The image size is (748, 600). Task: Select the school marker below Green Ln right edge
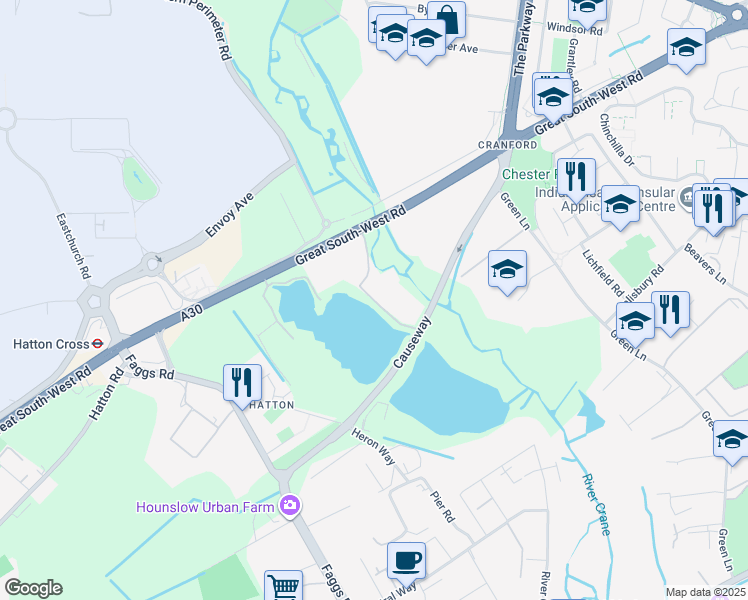pyautogui.click(x=731, y=440)
